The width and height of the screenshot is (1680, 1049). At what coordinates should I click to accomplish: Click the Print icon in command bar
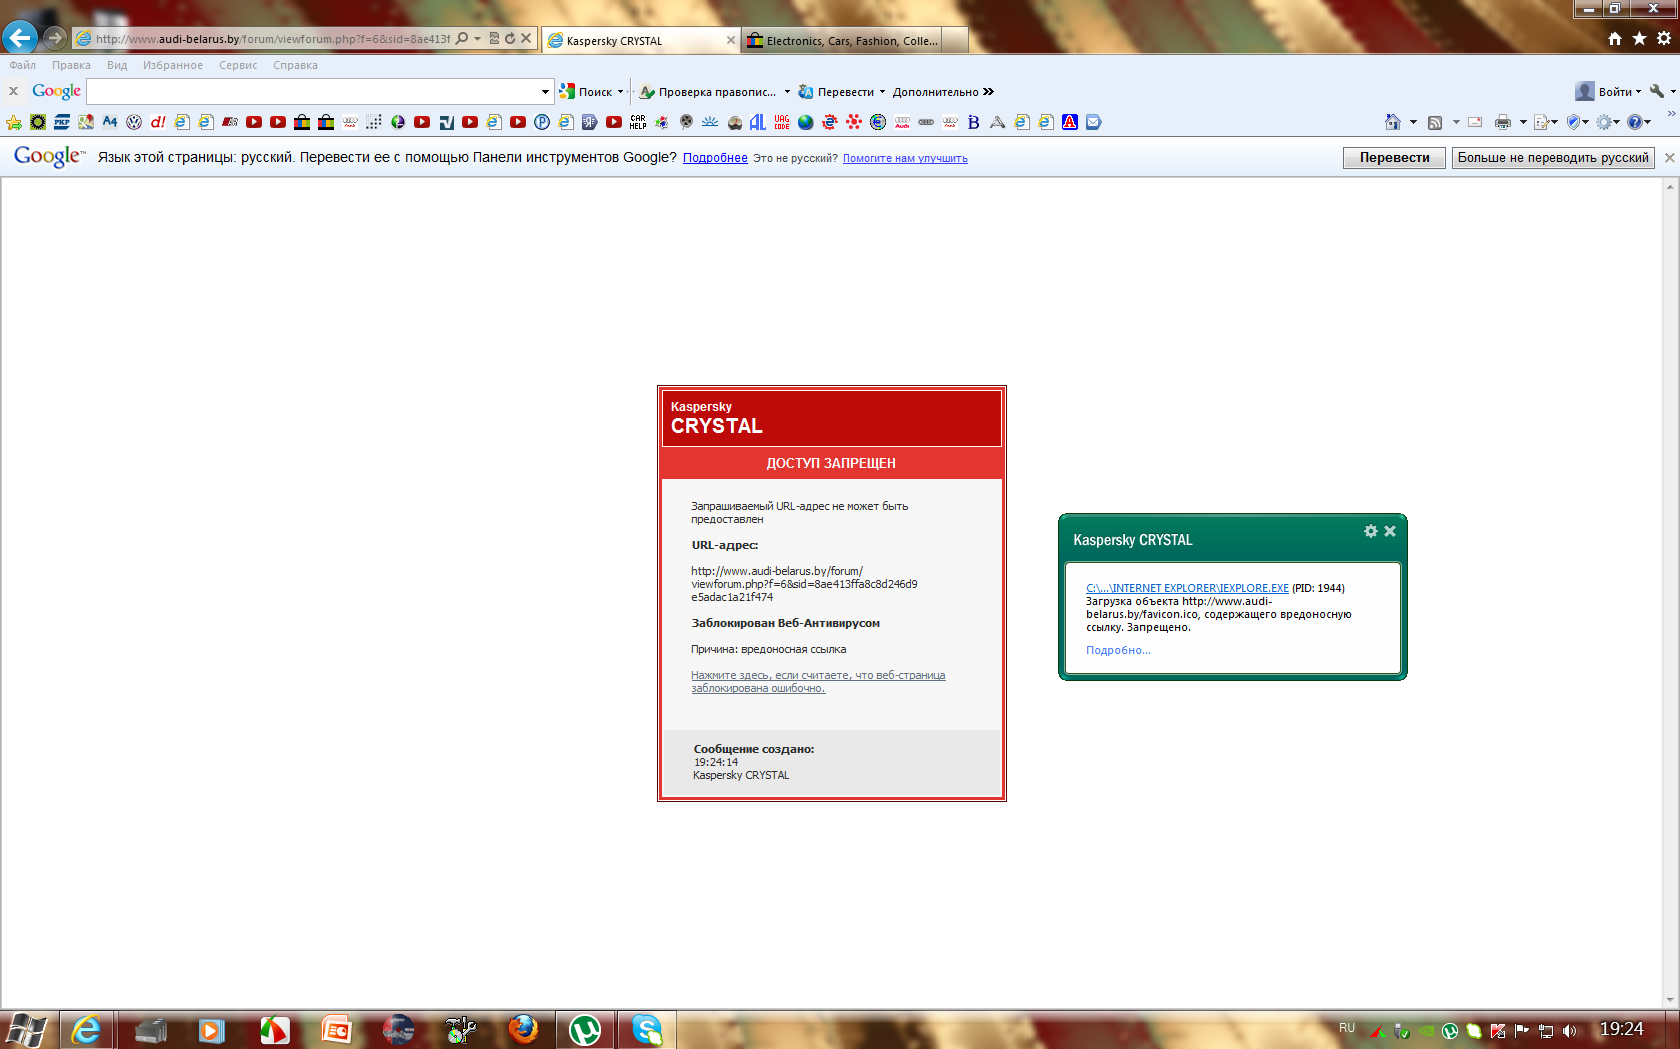point(1503,122)
